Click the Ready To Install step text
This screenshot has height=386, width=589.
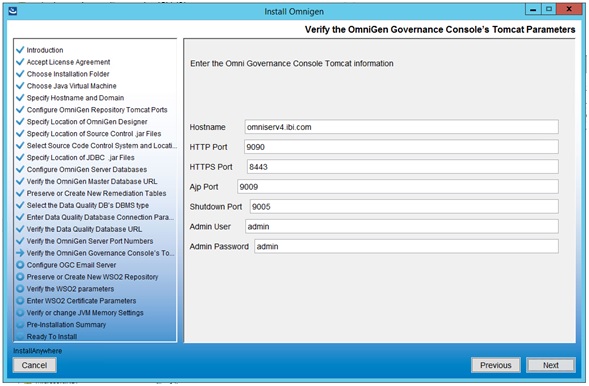52,336
